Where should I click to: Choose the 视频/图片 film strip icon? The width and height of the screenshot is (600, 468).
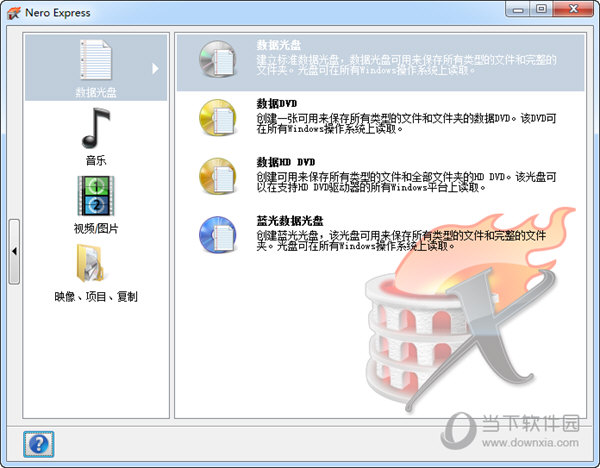pyautogui.click(x=96, y=196)
